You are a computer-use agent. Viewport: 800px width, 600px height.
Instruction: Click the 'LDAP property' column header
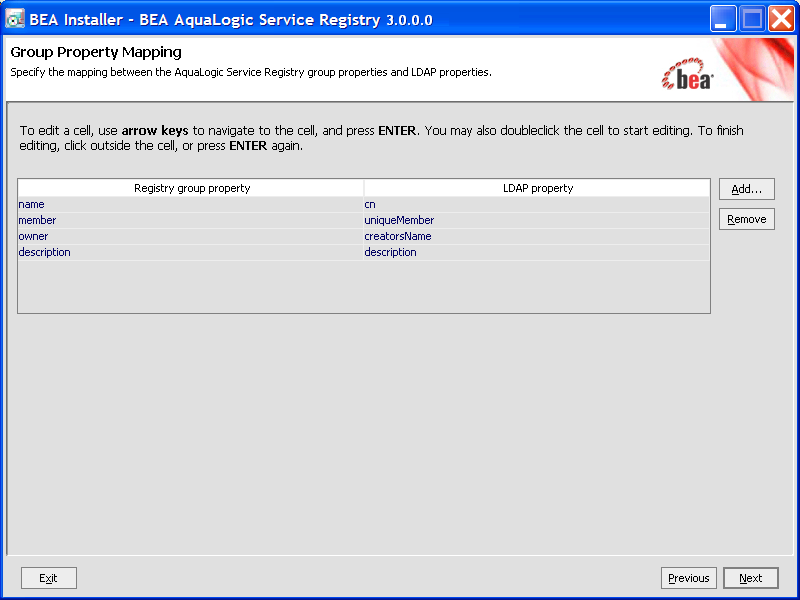pos(537,188)
